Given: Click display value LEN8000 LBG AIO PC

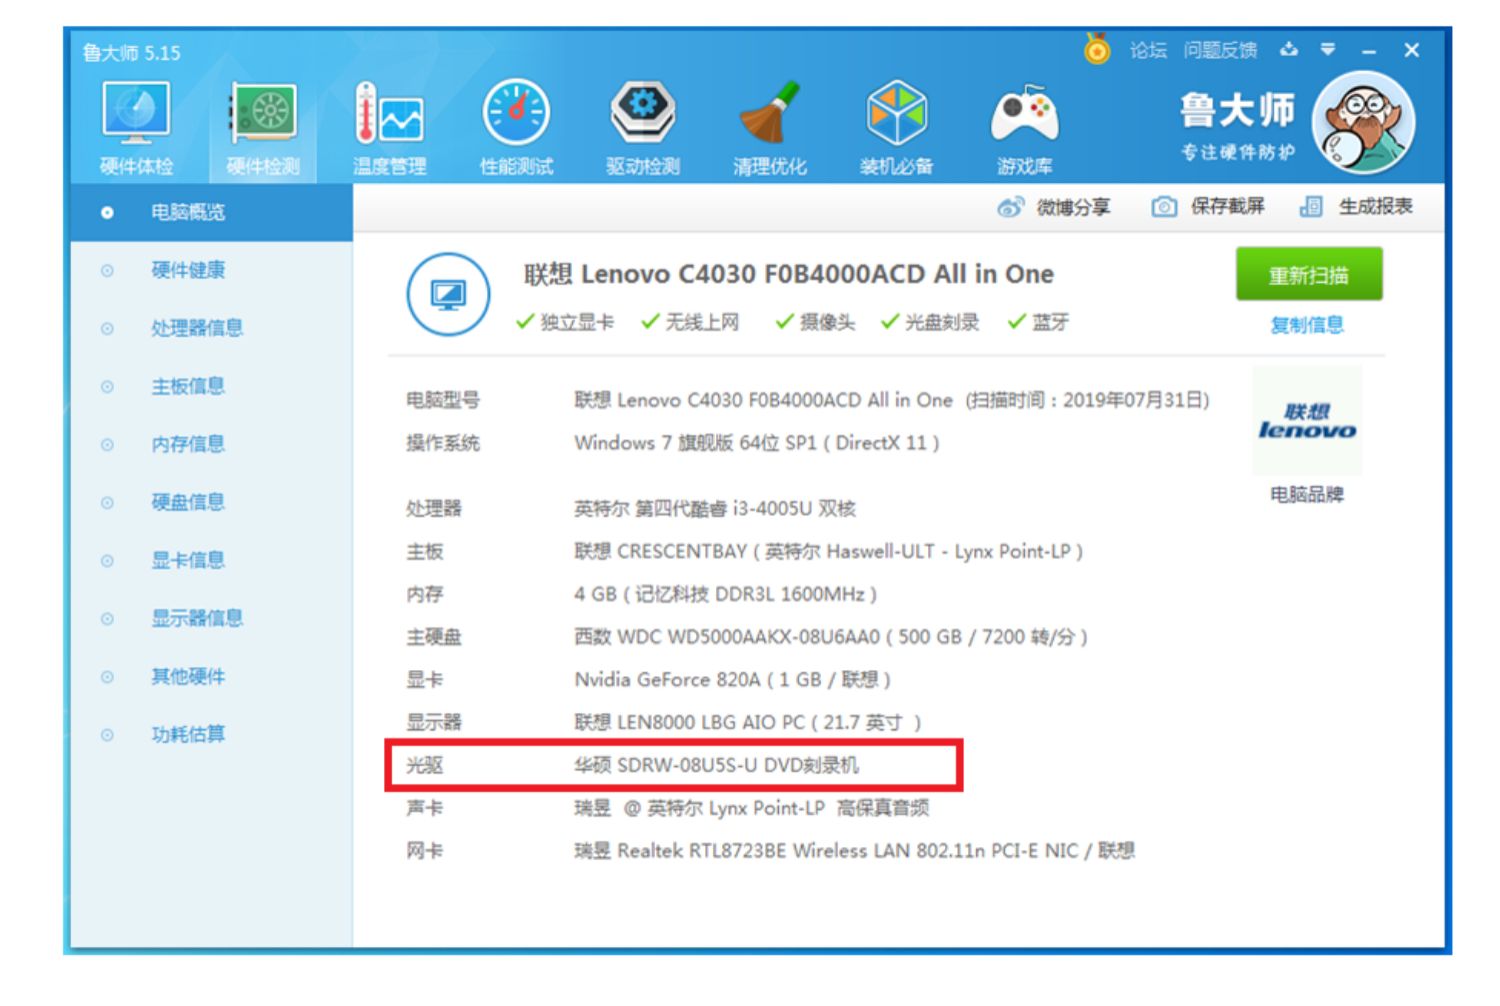Looking at the screenshot, I should [x=748, y=723].
